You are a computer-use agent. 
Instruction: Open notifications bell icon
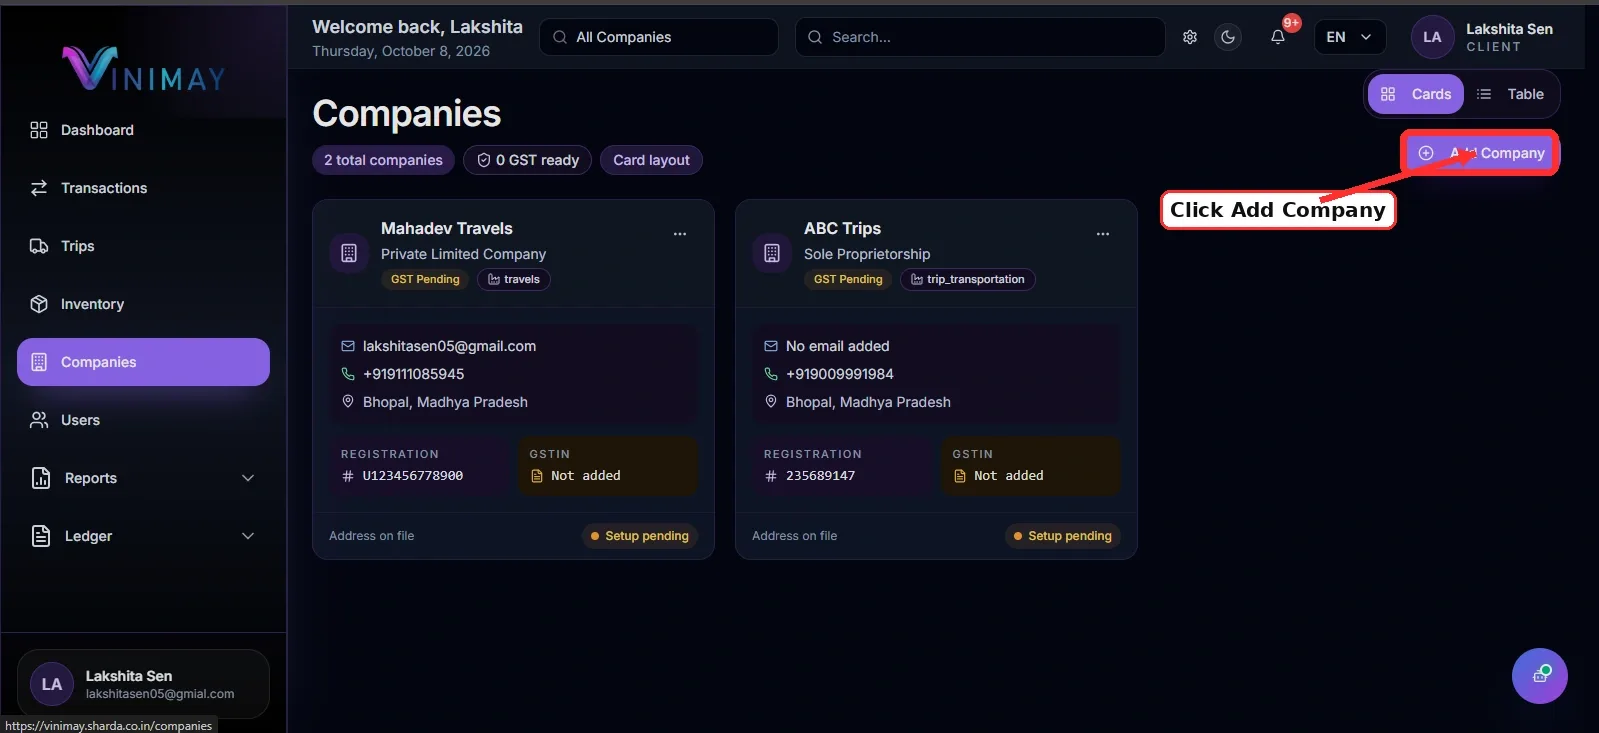[1278, 37]
